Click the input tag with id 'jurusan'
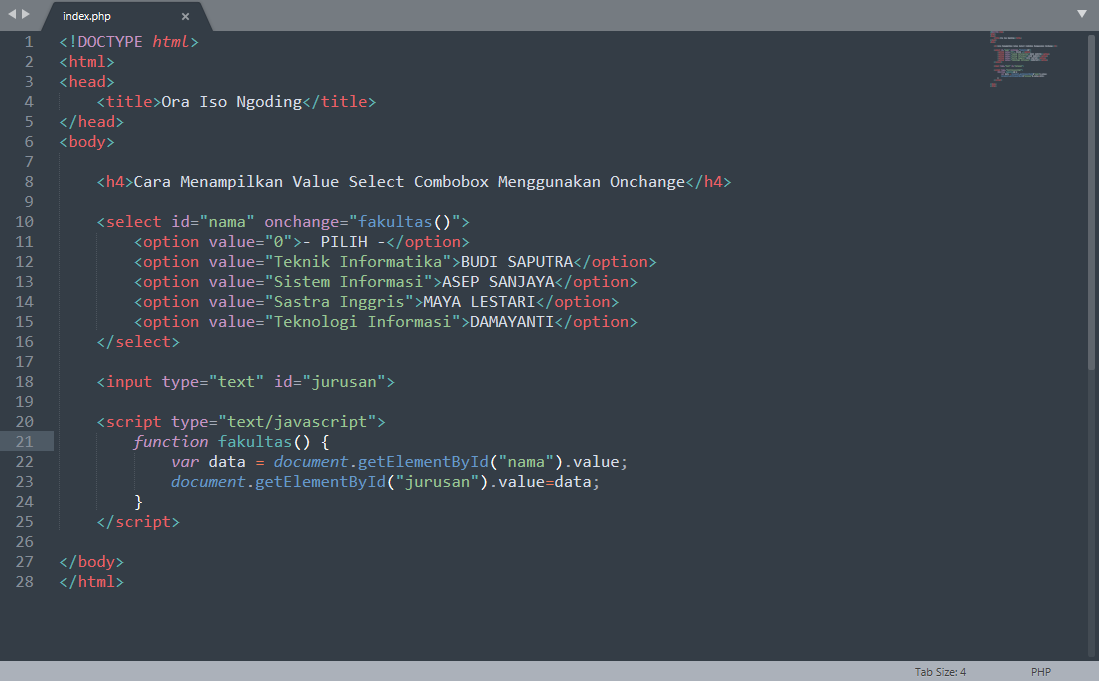Screen dimensions: 1099x681 coord(245,381)
